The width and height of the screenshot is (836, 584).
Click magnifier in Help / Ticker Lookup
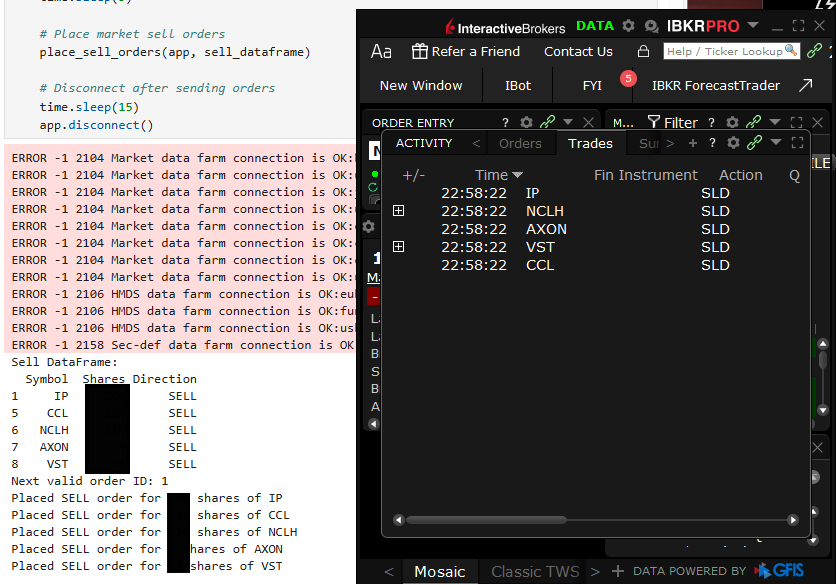point(791,51)
